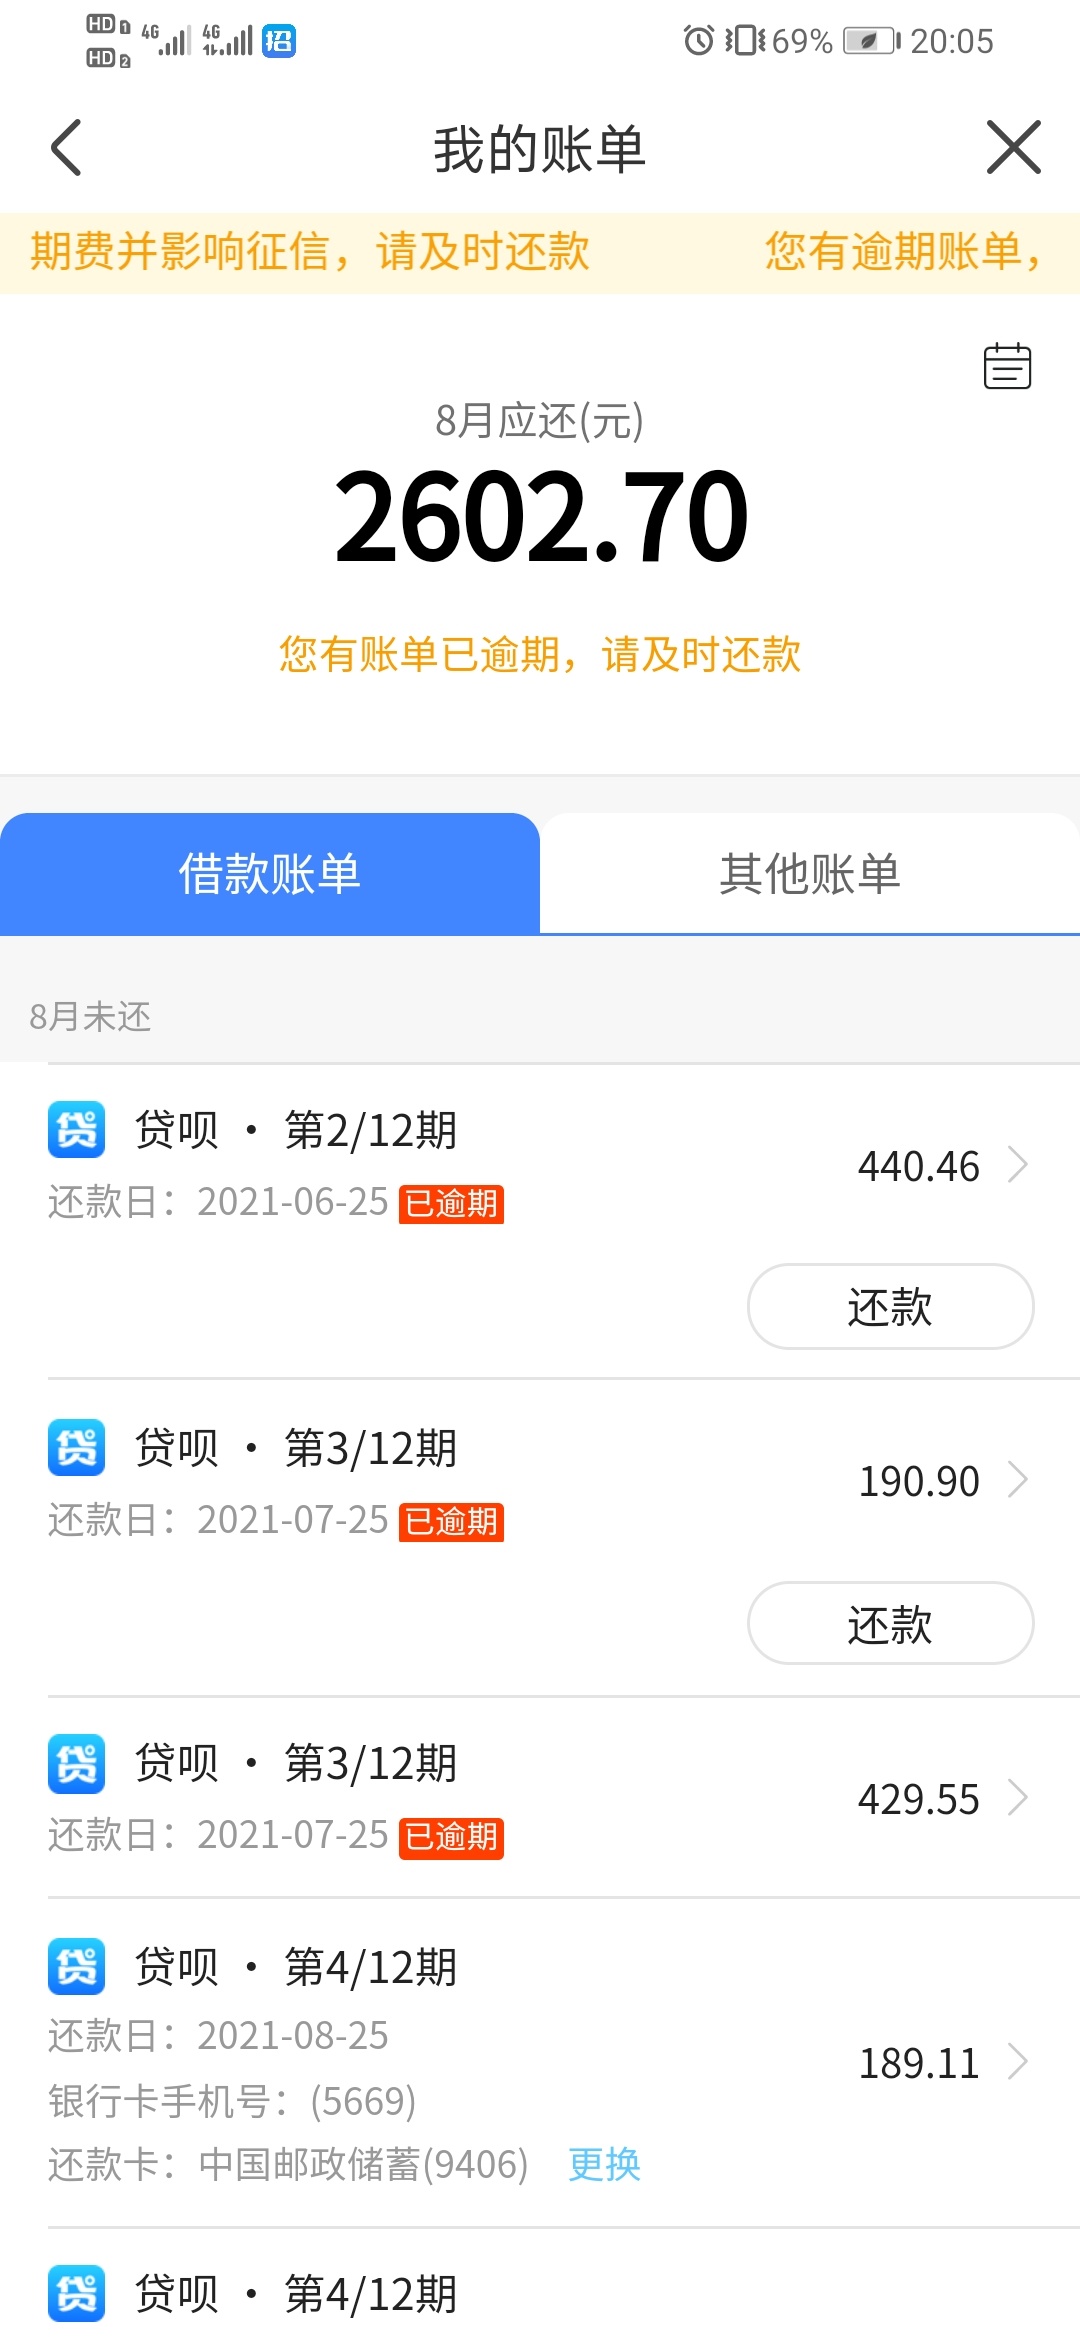The height and width of the screenshot is (2340, 1080).
Task: Tap the 贷呗 icon of 429.55 bill
Action: tap(77, 1763)
